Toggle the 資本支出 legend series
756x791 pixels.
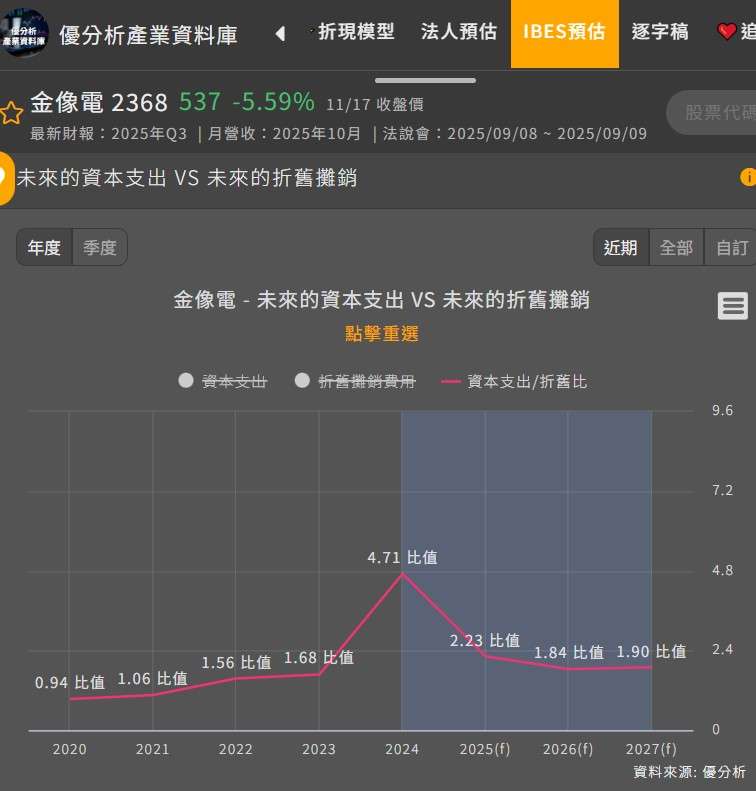[222, 381]
